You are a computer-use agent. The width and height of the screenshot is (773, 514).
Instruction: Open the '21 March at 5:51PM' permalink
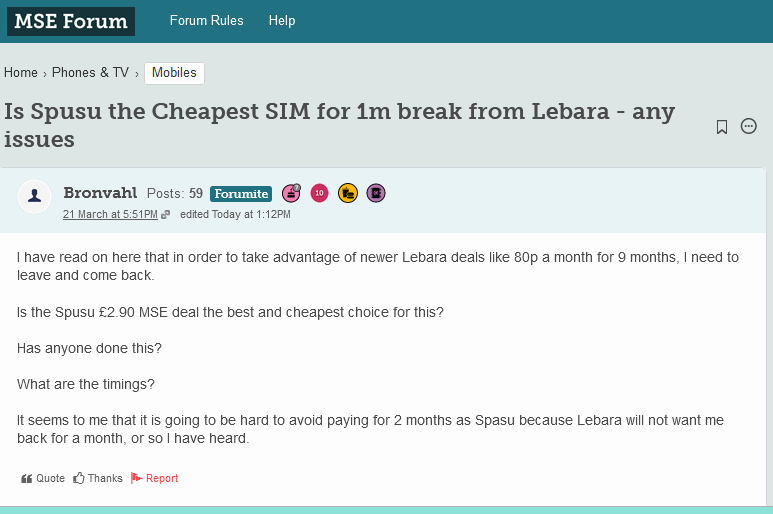110,215
